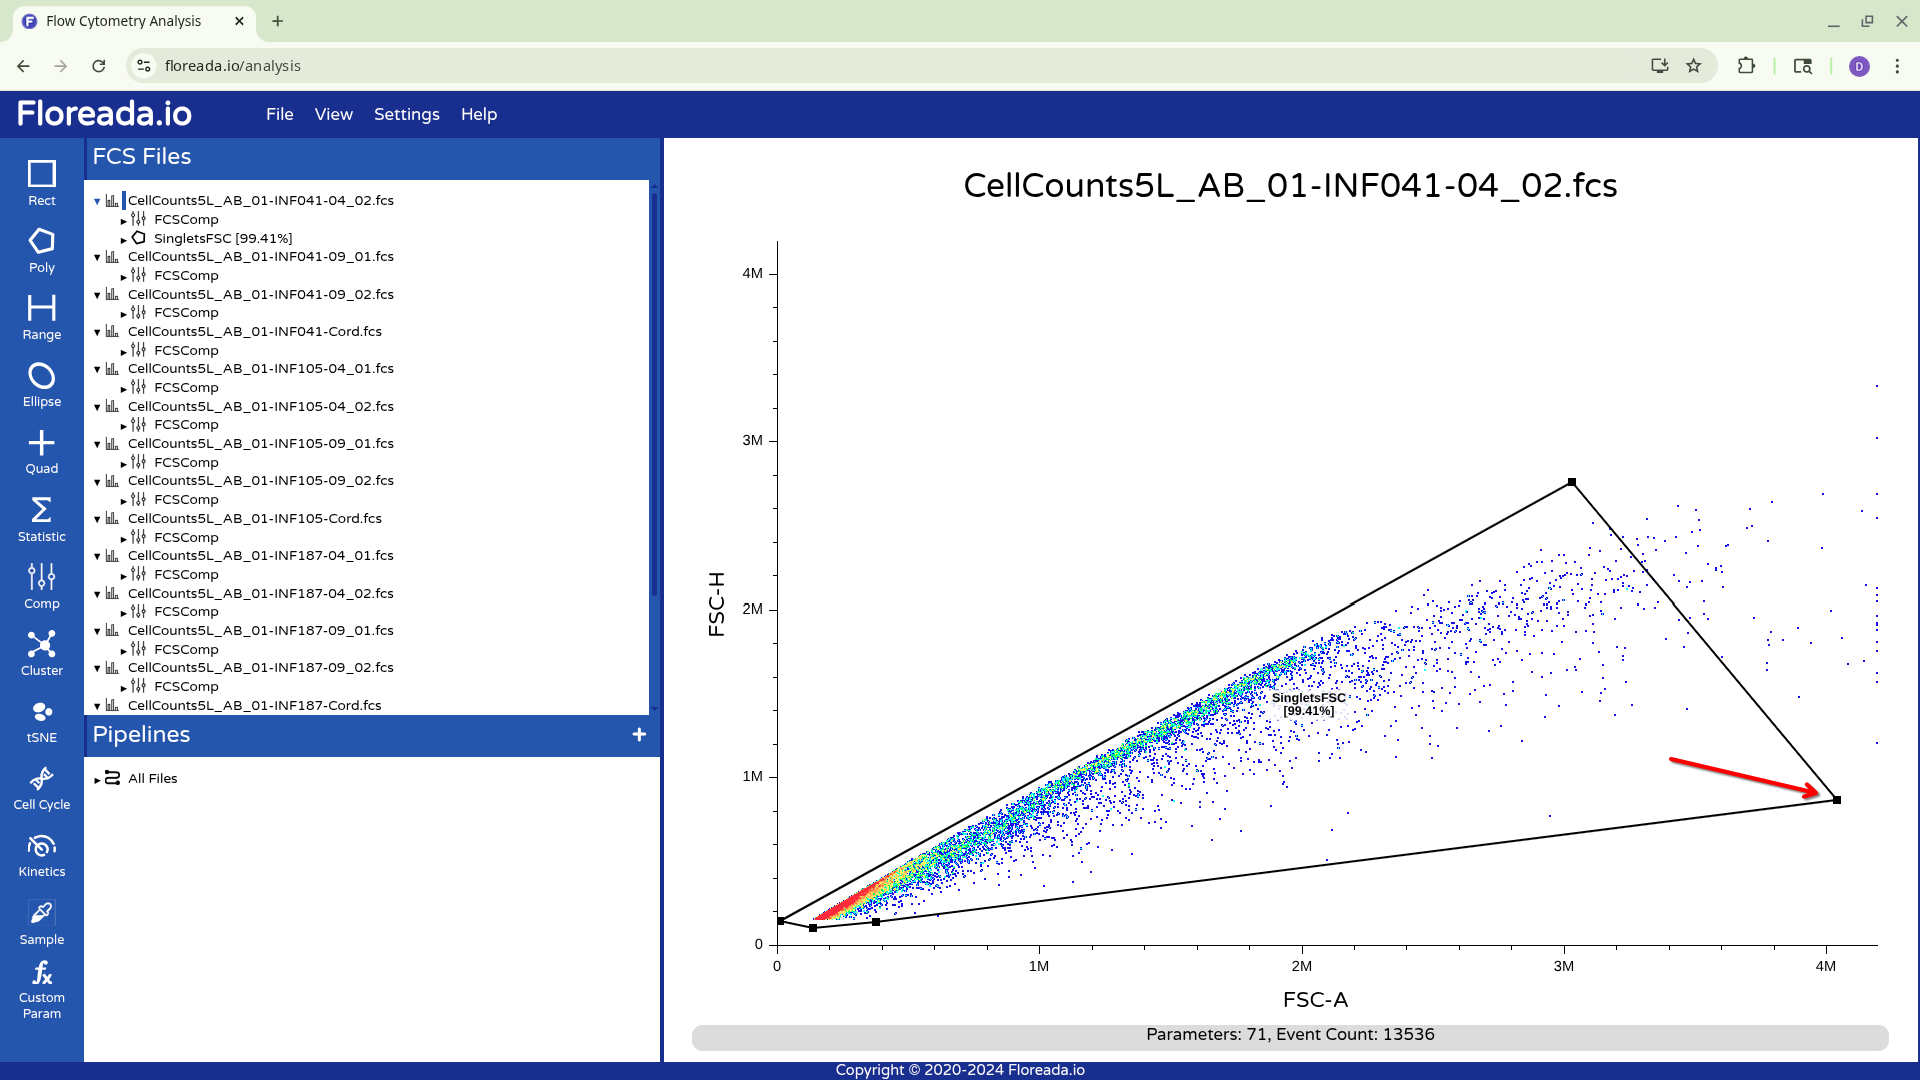This screenshot has width=1920, height=1080.
Task: Activate the Quad gate tool
Action: (x=41, y=451)
